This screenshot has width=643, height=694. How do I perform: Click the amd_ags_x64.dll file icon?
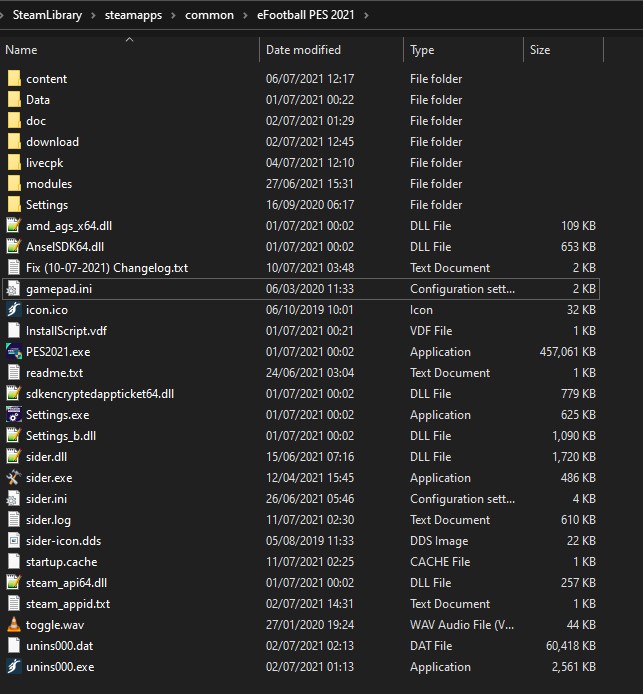(14, 226)
